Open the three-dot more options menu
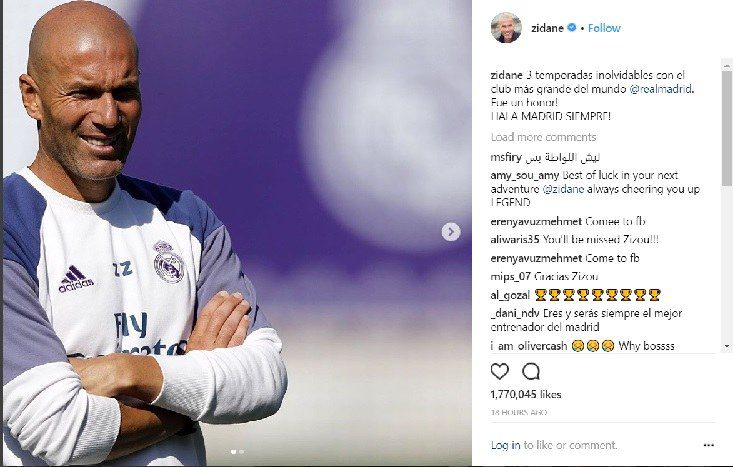This screenshot has height=467, width=733. tap(708, 445)
